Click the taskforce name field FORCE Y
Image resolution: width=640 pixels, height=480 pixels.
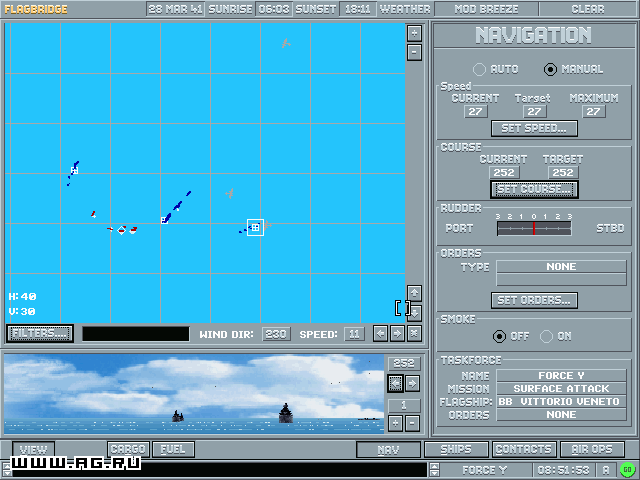click(562, 376)
